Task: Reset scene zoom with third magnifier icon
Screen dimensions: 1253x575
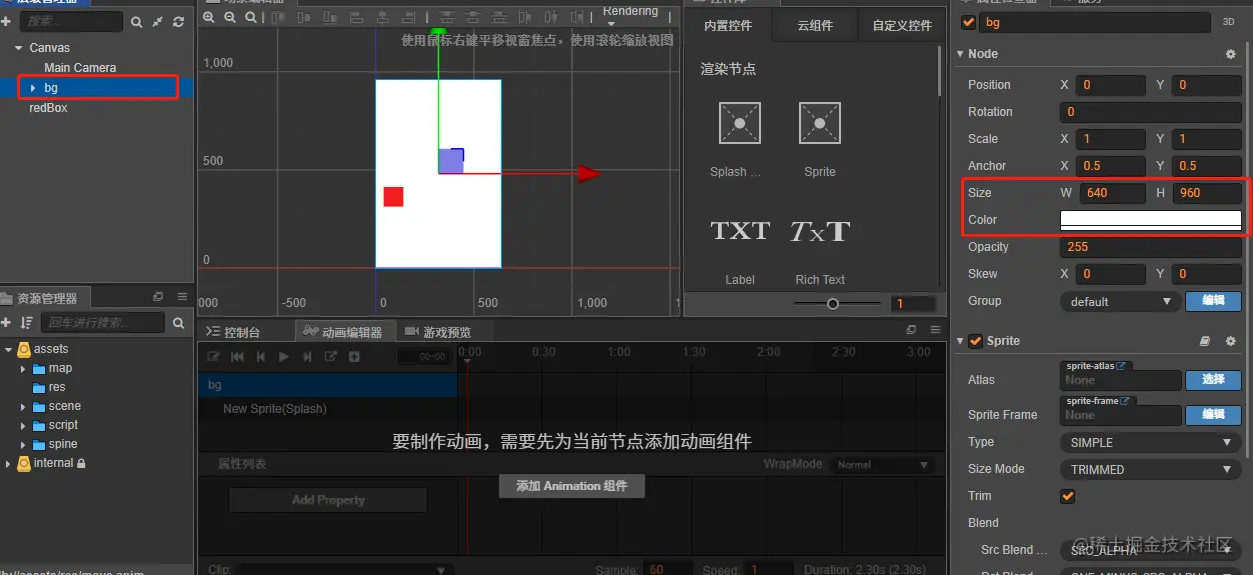Action: click(x=249, y=18)
